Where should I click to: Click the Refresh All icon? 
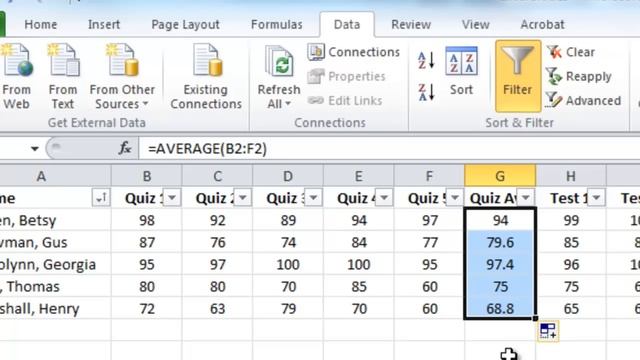pos(279,61)
